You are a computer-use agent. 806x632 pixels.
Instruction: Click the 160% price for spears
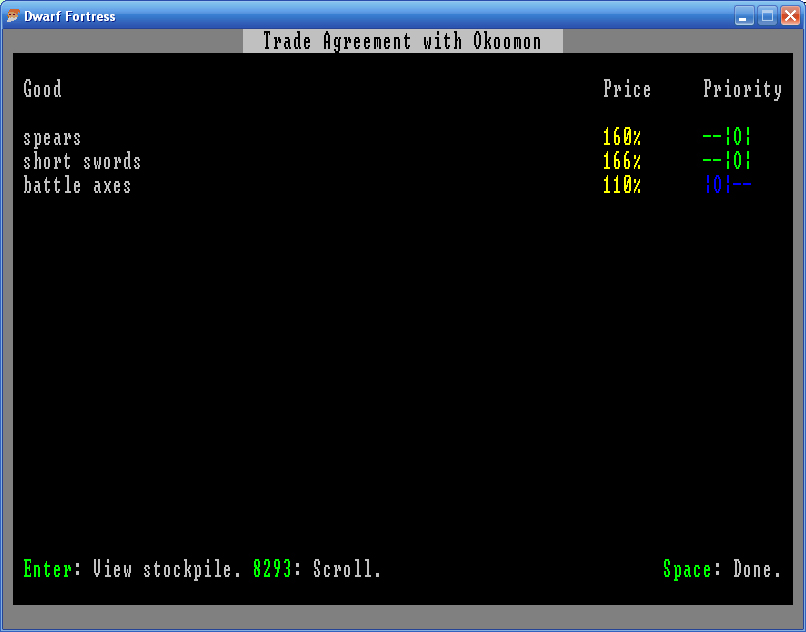tap(622, 137)
